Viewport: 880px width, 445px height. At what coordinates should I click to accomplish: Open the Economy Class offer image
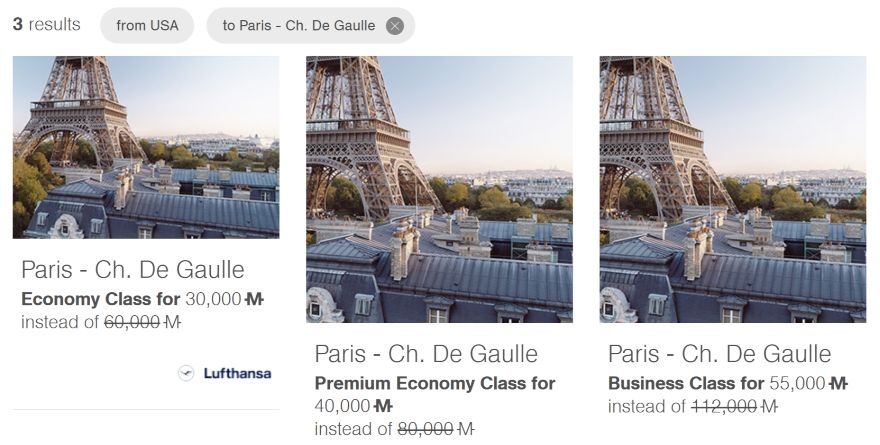(x=146, y=147)
